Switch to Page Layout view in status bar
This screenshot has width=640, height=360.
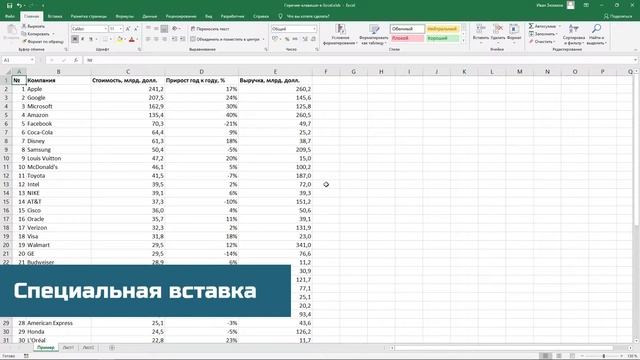click(x=559, y=356)
